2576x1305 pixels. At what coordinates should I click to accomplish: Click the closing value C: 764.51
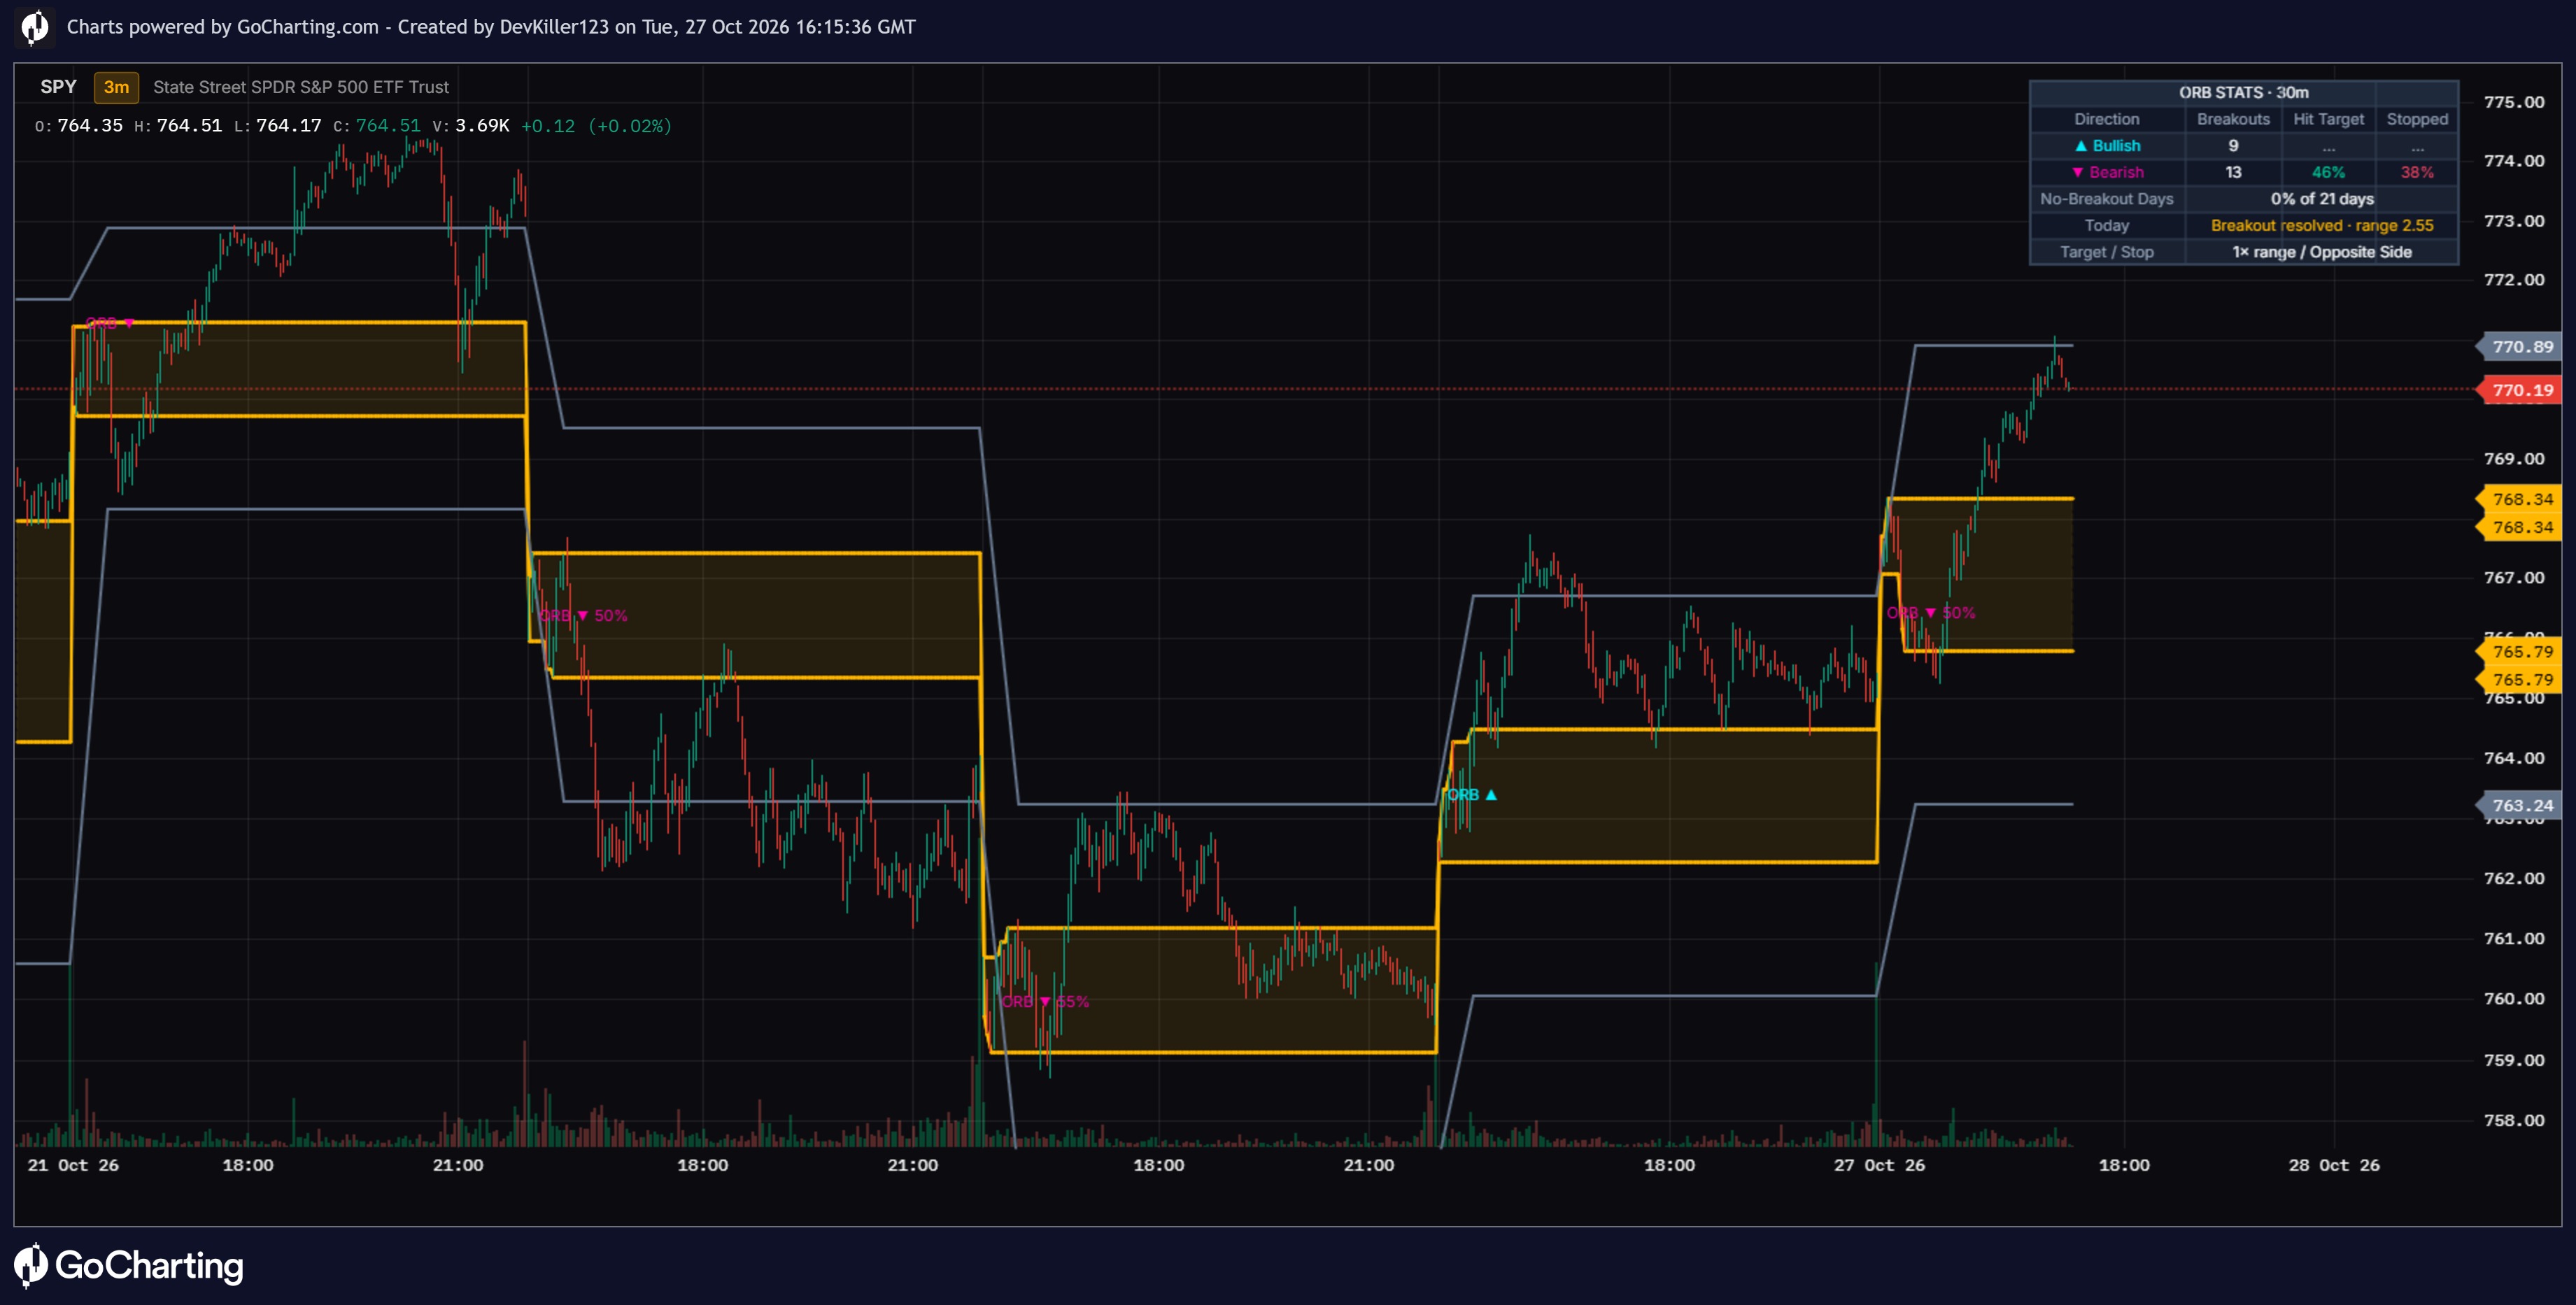pyautogui.click(x=377, y=126)
